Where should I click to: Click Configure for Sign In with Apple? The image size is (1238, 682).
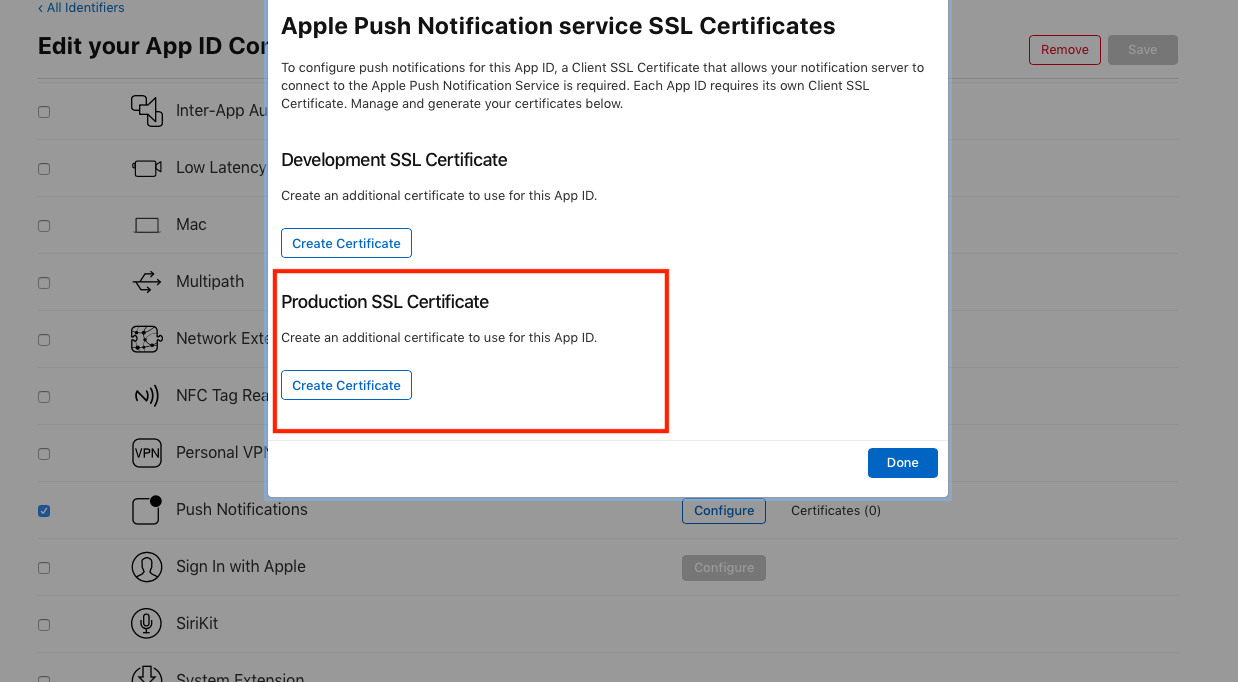point(724,568)
